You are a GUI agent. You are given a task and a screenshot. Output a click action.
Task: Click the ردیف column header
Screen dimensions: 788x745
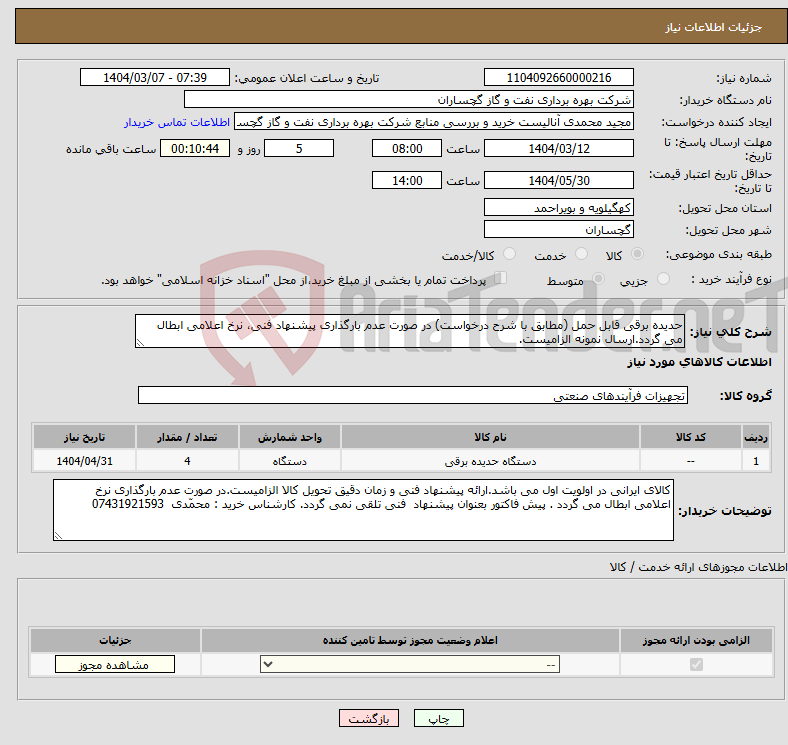point(756,437)
